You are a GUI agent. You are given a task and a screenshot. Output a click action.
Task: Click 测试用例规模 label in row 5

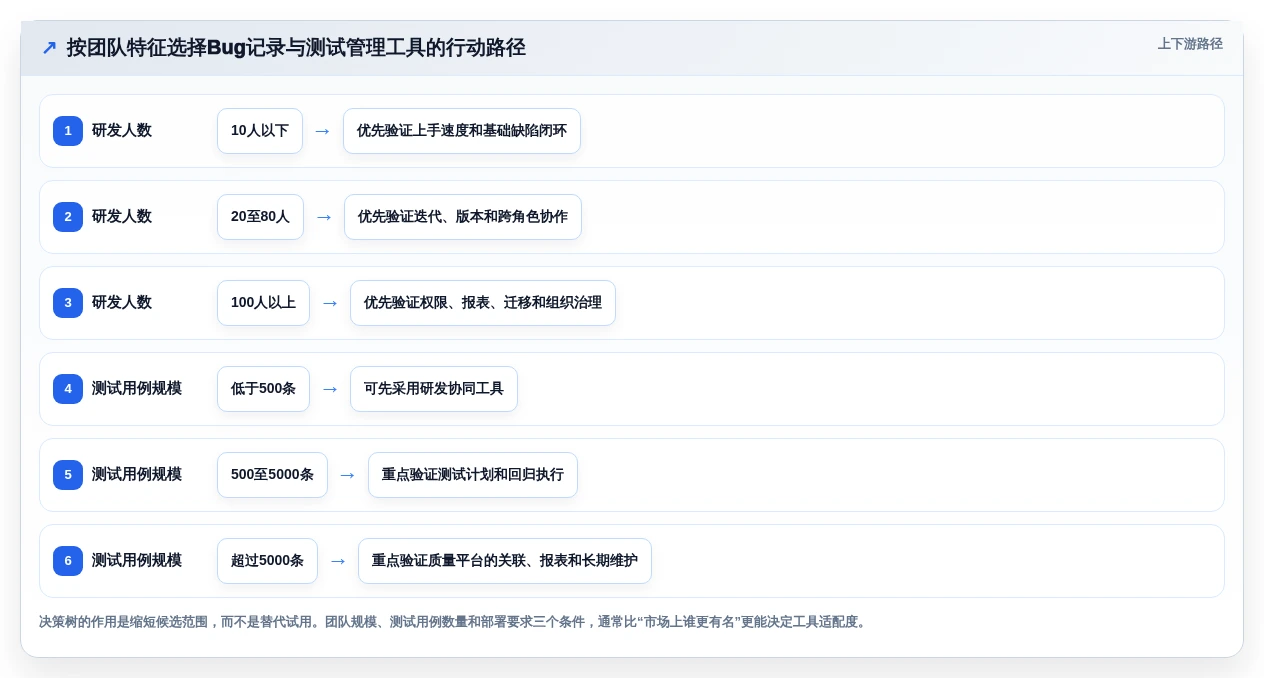[x=137, y=475]
